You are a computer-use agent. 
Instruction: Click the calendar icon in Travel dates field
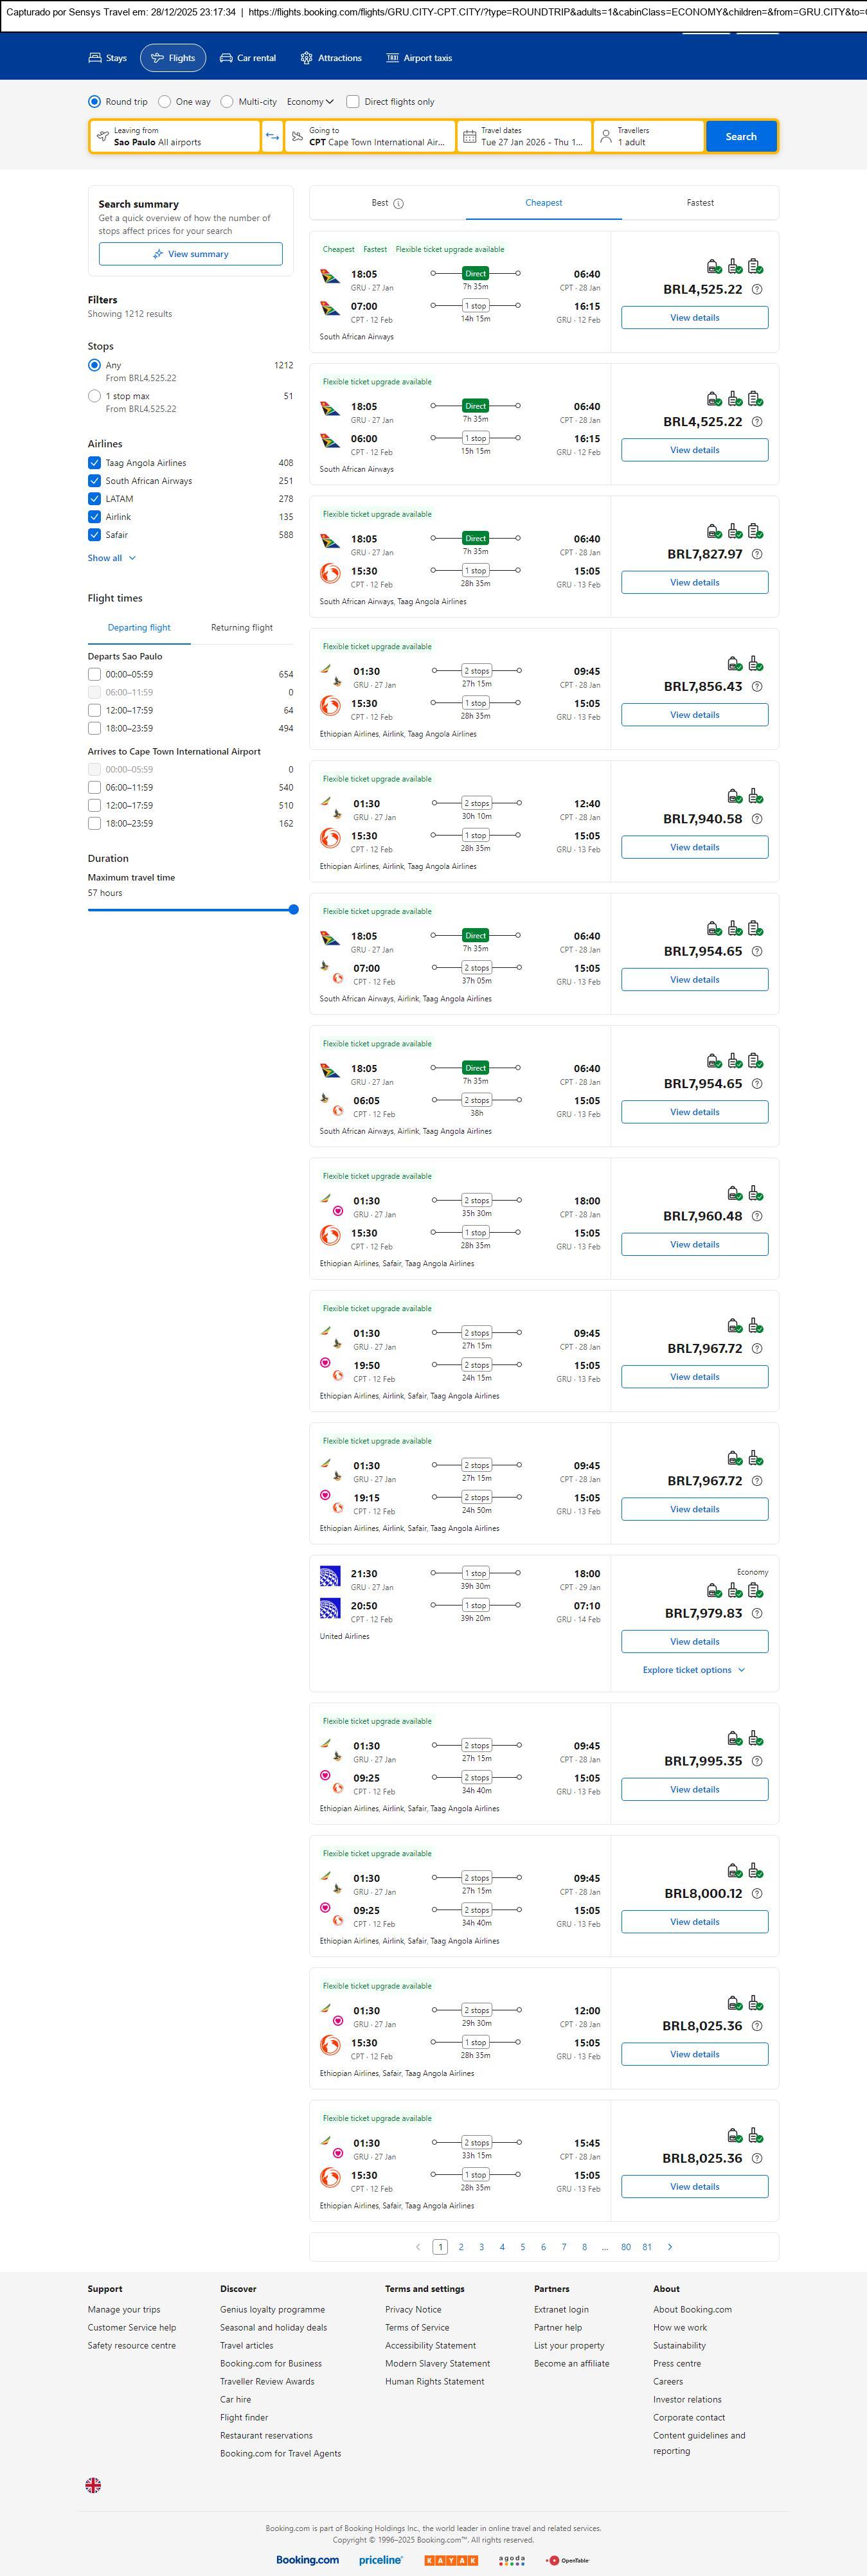point(469,136)
